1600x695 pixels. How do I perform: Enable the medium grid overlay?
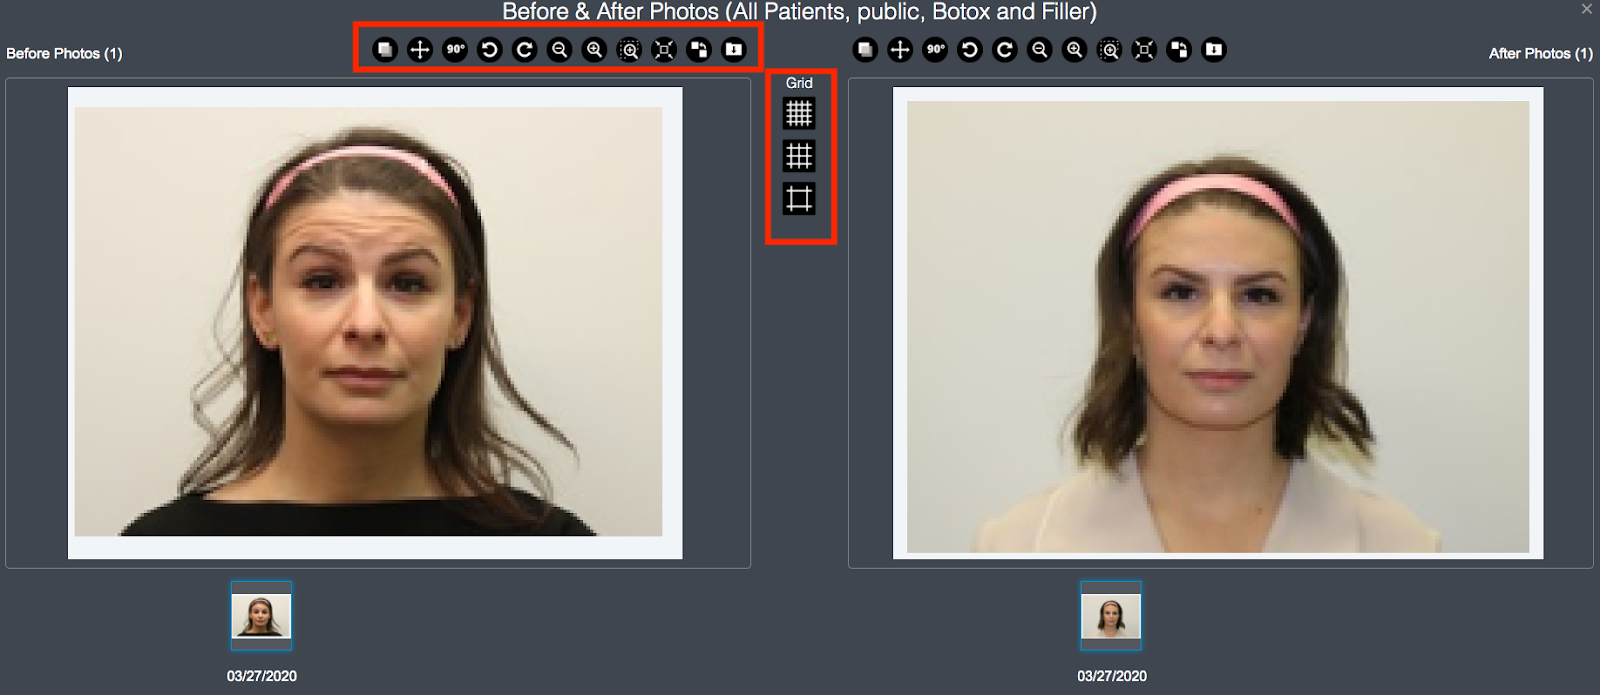pos(799,156)
